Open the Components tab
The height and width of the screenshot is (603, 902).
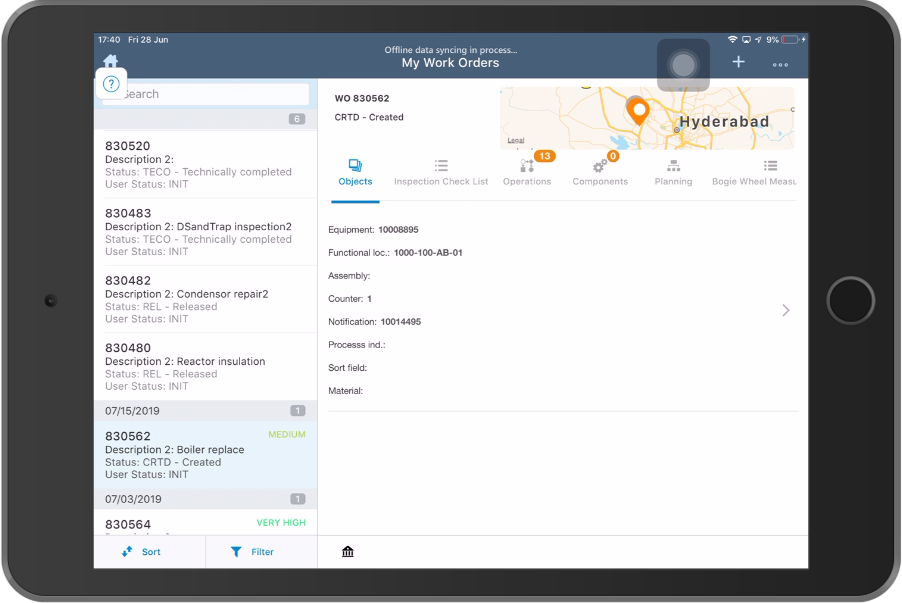[x=600, y=172]
